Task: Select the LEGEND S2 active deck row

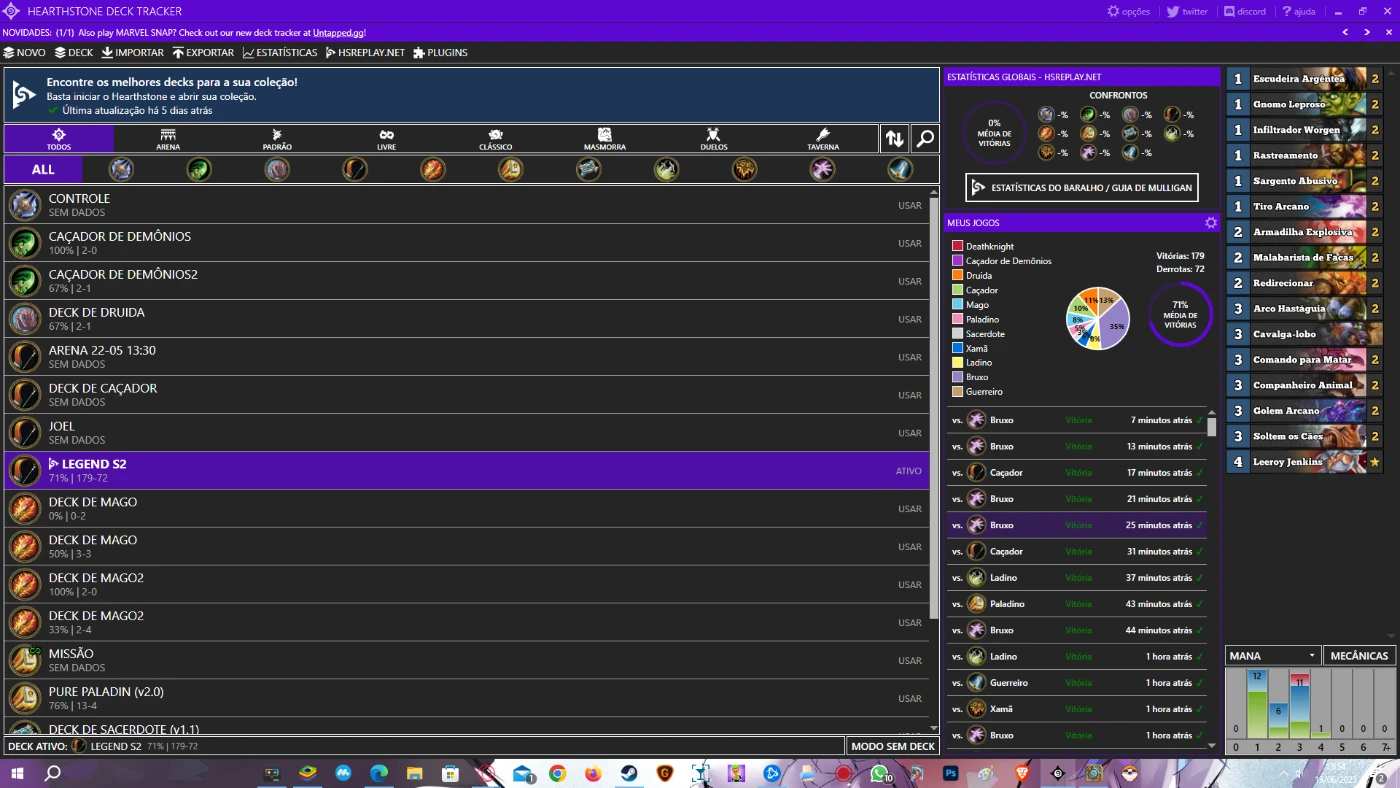Action: (467, 471)
